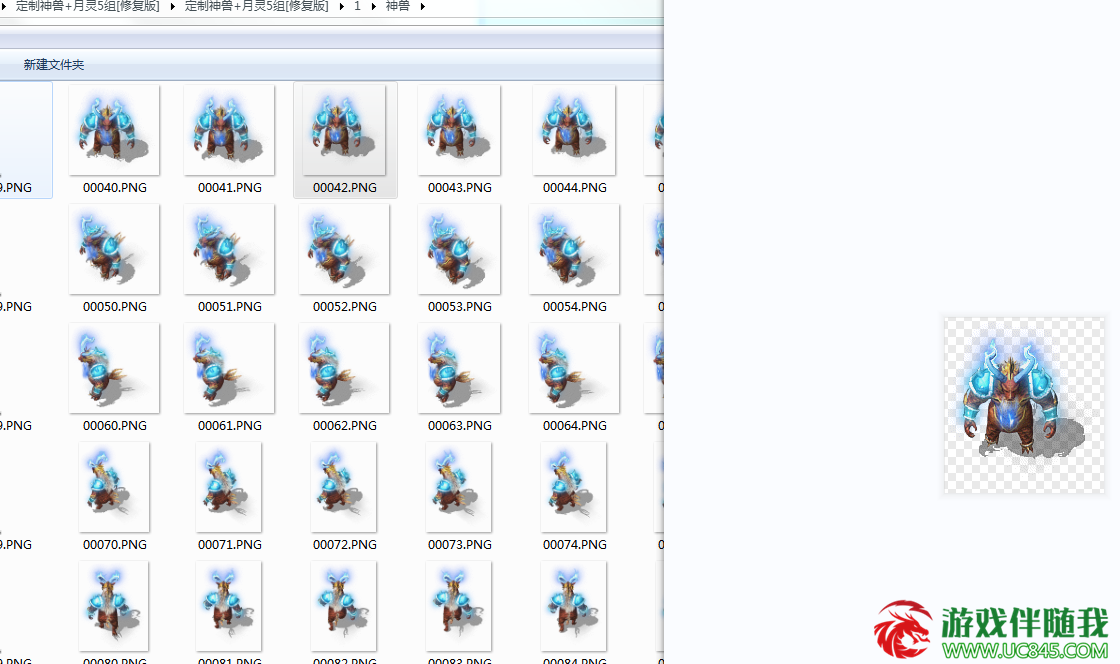Select the 00044.PNG file thumbnail

tap(574, 130)
